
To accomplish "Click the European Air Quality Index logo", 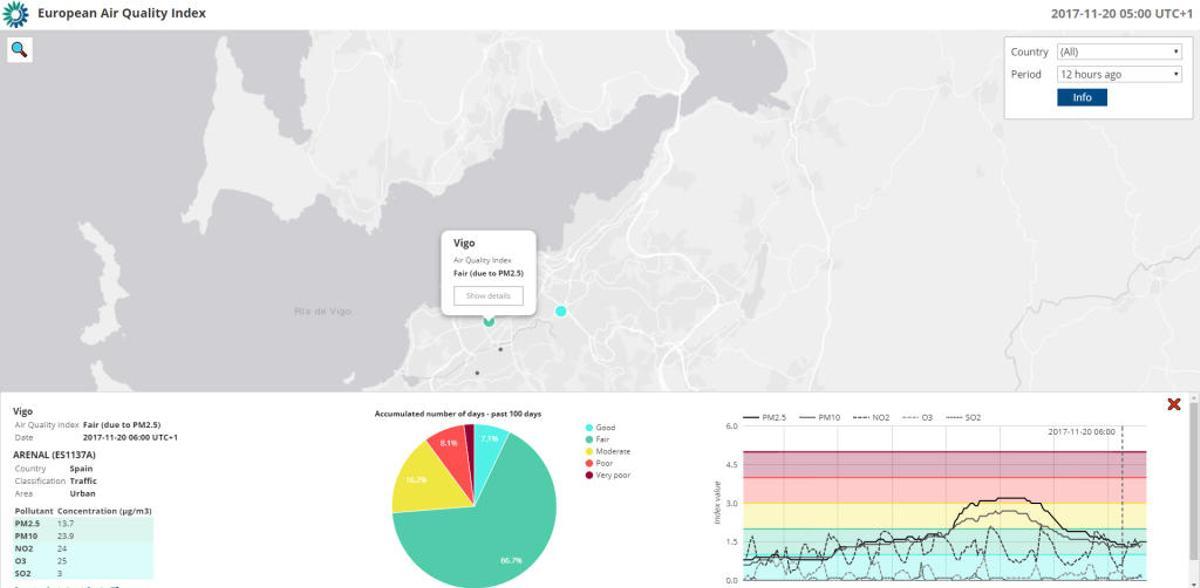I will click(x=14, y=14).
